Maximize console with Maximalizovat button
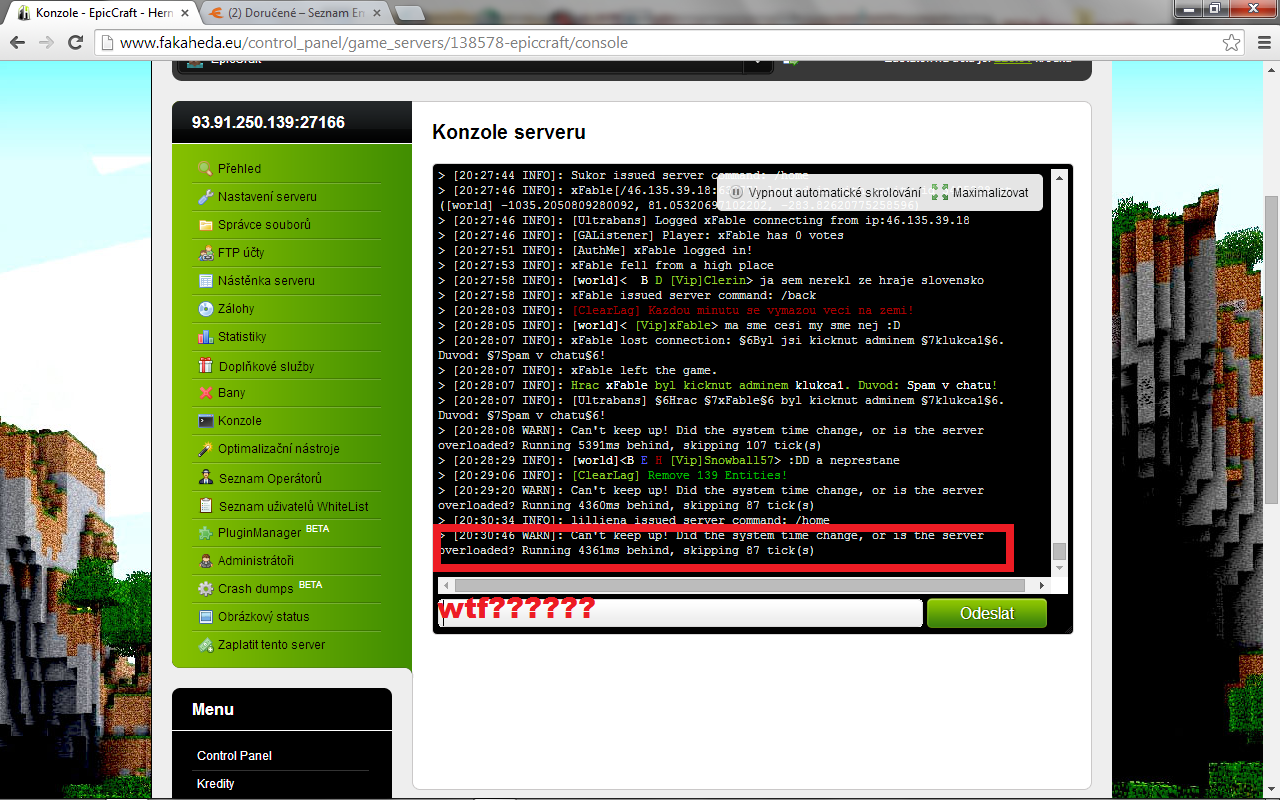This screenshot has width=1280, height=800. pos(980,193)
